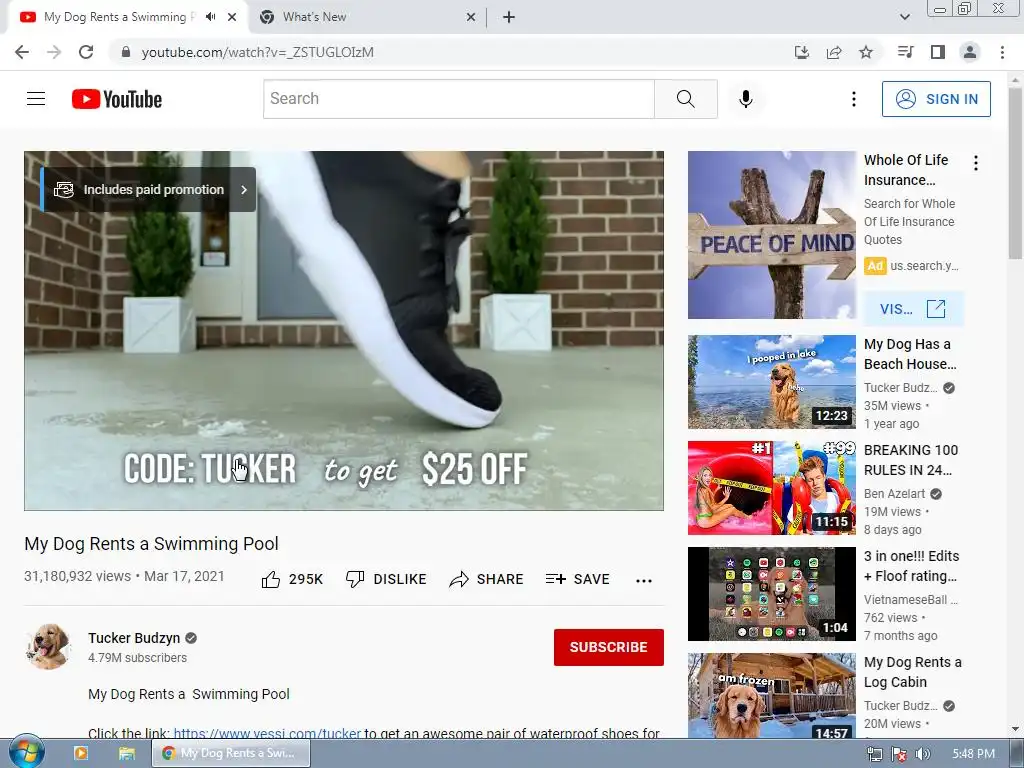Open My Dog Has a Beach House thumbnail

coord(771,382)
